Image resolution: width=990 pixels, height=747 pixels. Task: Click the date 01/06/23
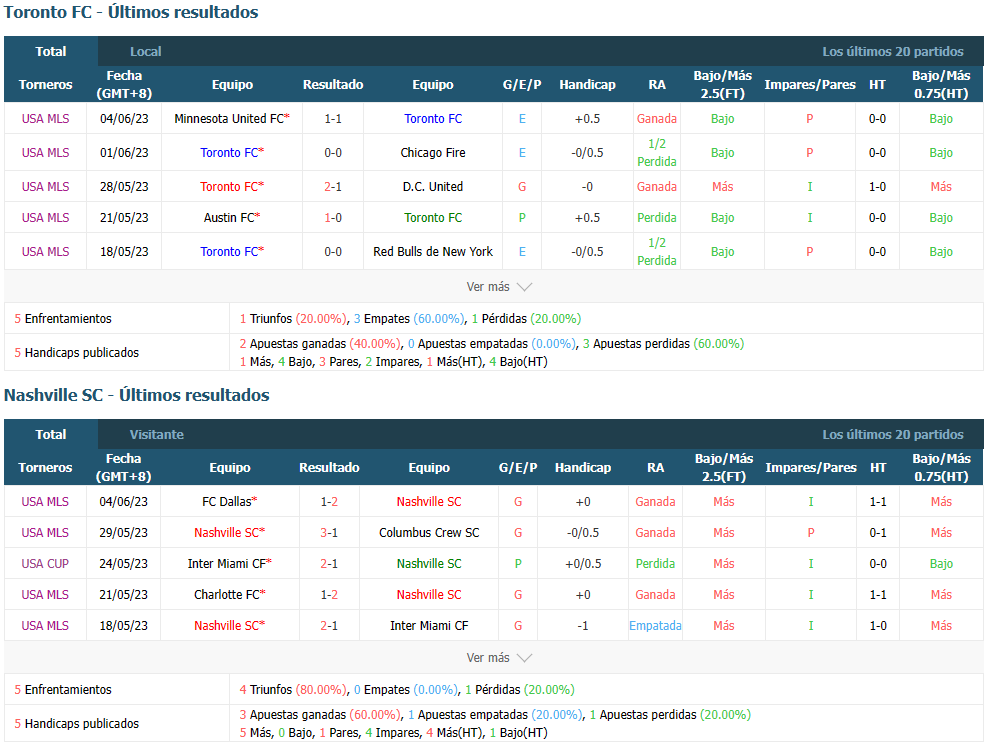[x=124, y=153]
